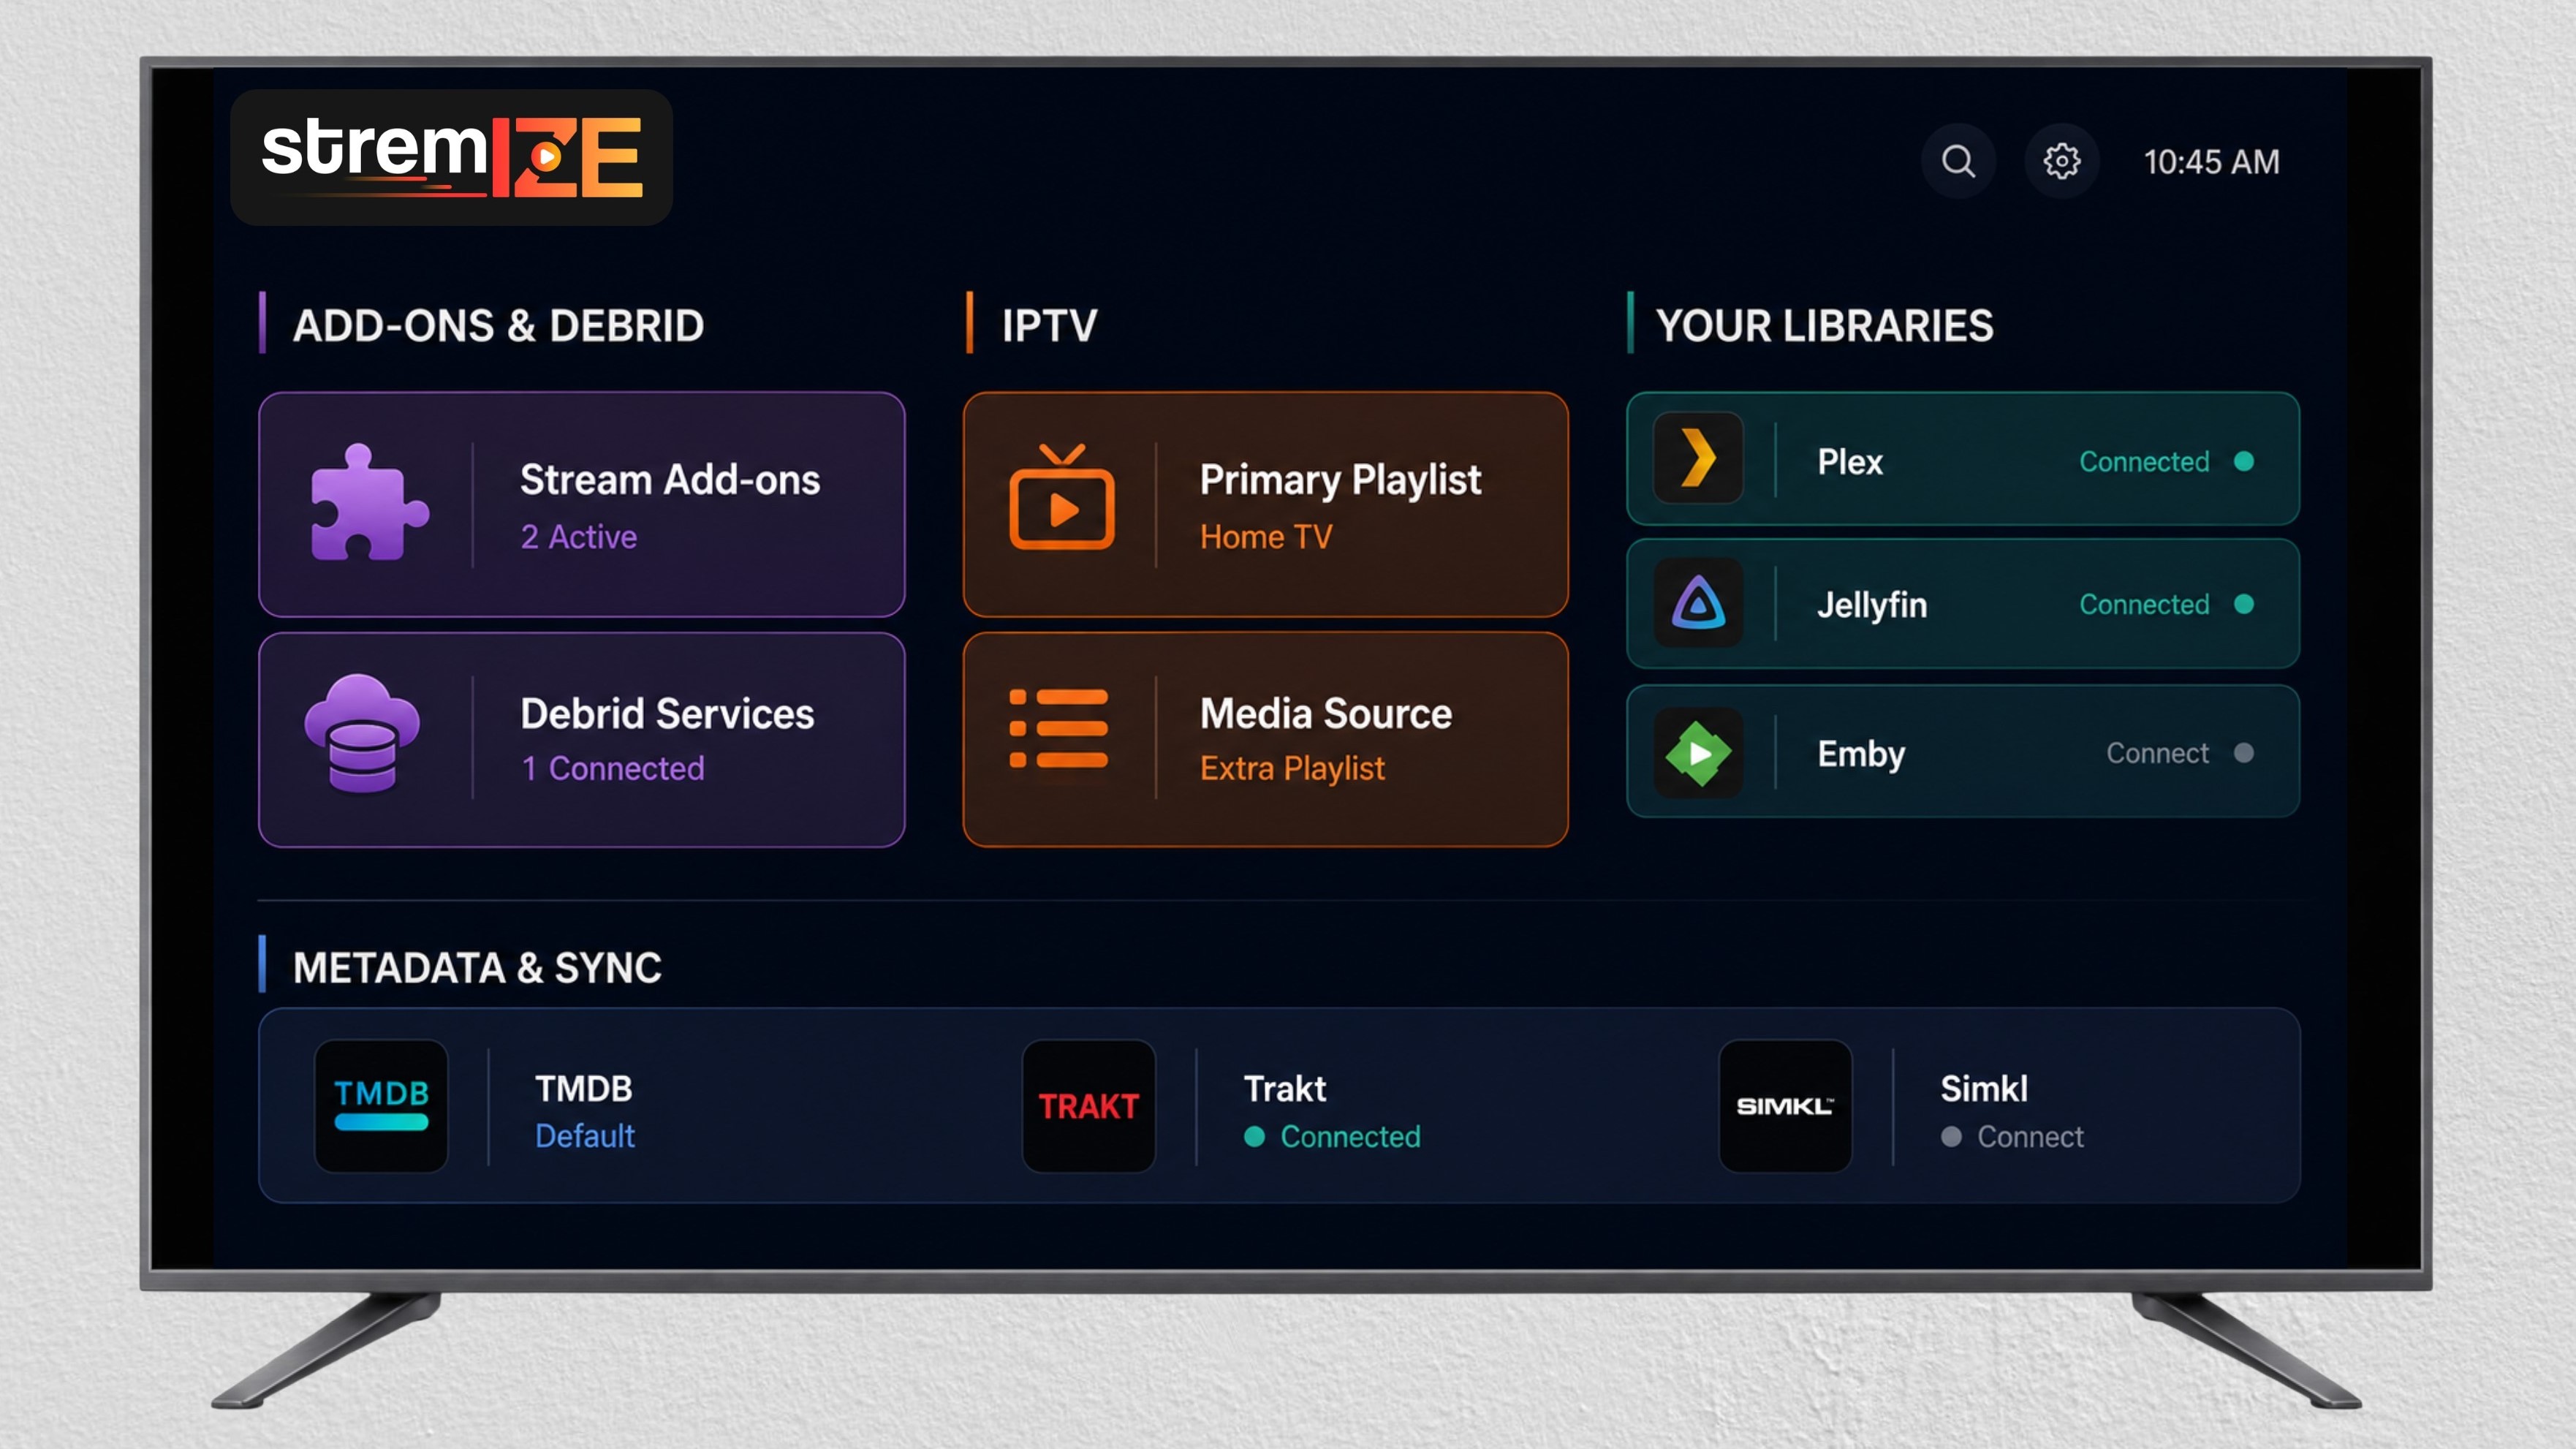Click the TMDB service name
This screenshot has height=1449, width=2576.
click(x=583, y=1089)
